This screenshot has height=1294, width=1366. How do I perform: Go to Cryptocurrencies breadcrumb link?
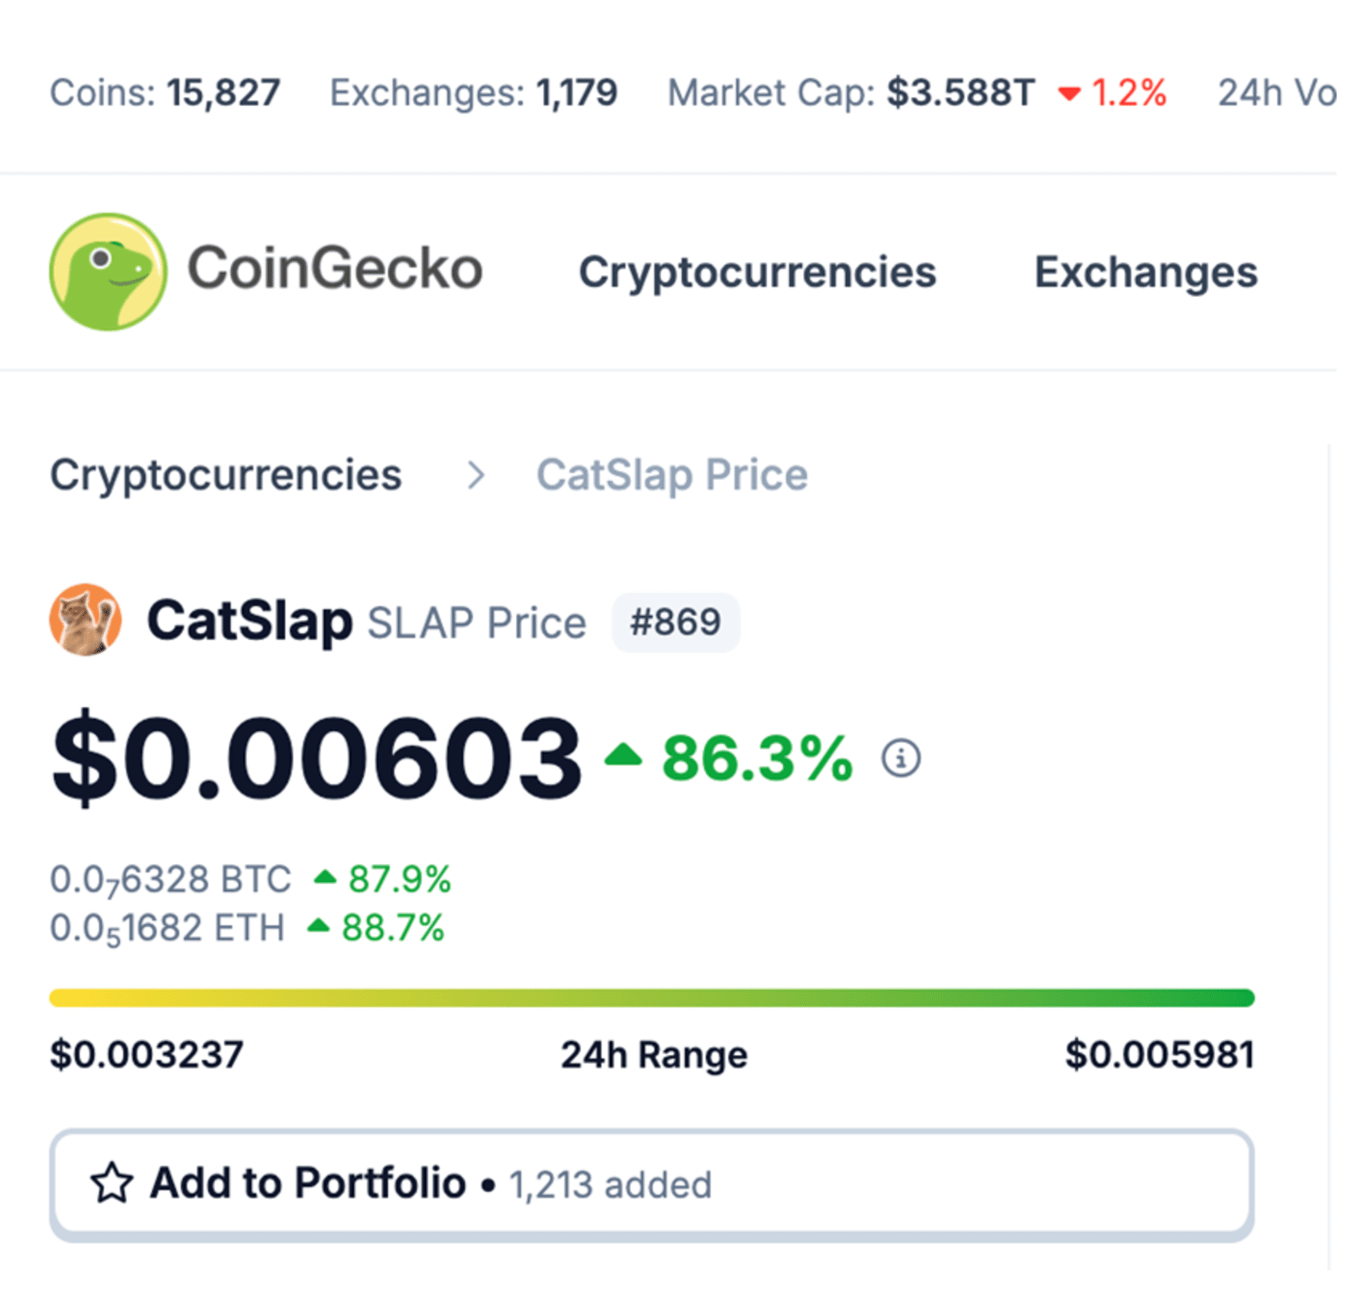pyautogui.click(x=226, y=475)
